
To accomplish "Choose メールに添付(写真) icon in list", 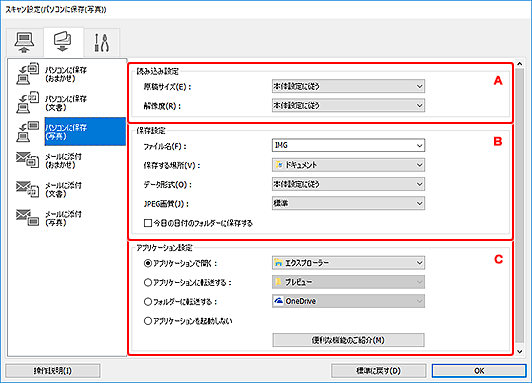I will tap(28, 218).
